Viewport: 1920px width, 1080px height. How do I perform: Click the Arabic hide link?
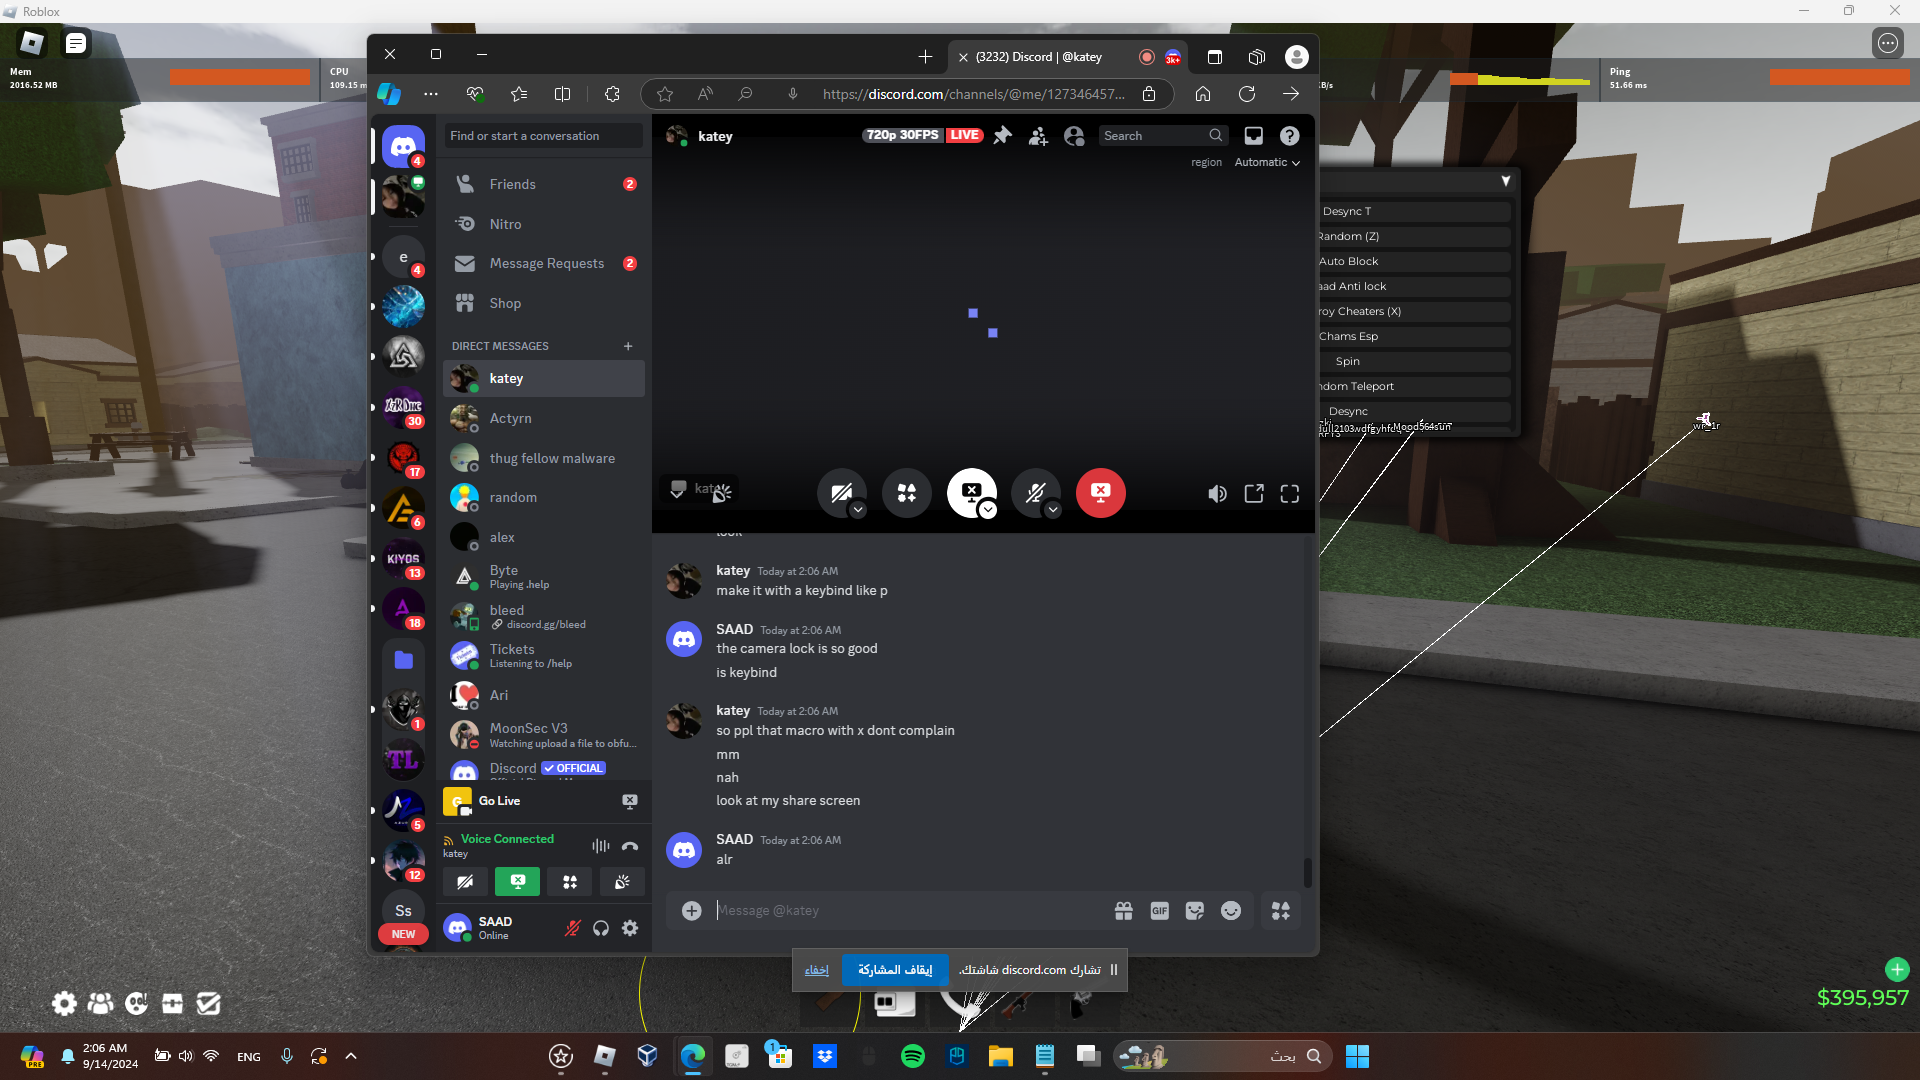[x=817, y=970]
